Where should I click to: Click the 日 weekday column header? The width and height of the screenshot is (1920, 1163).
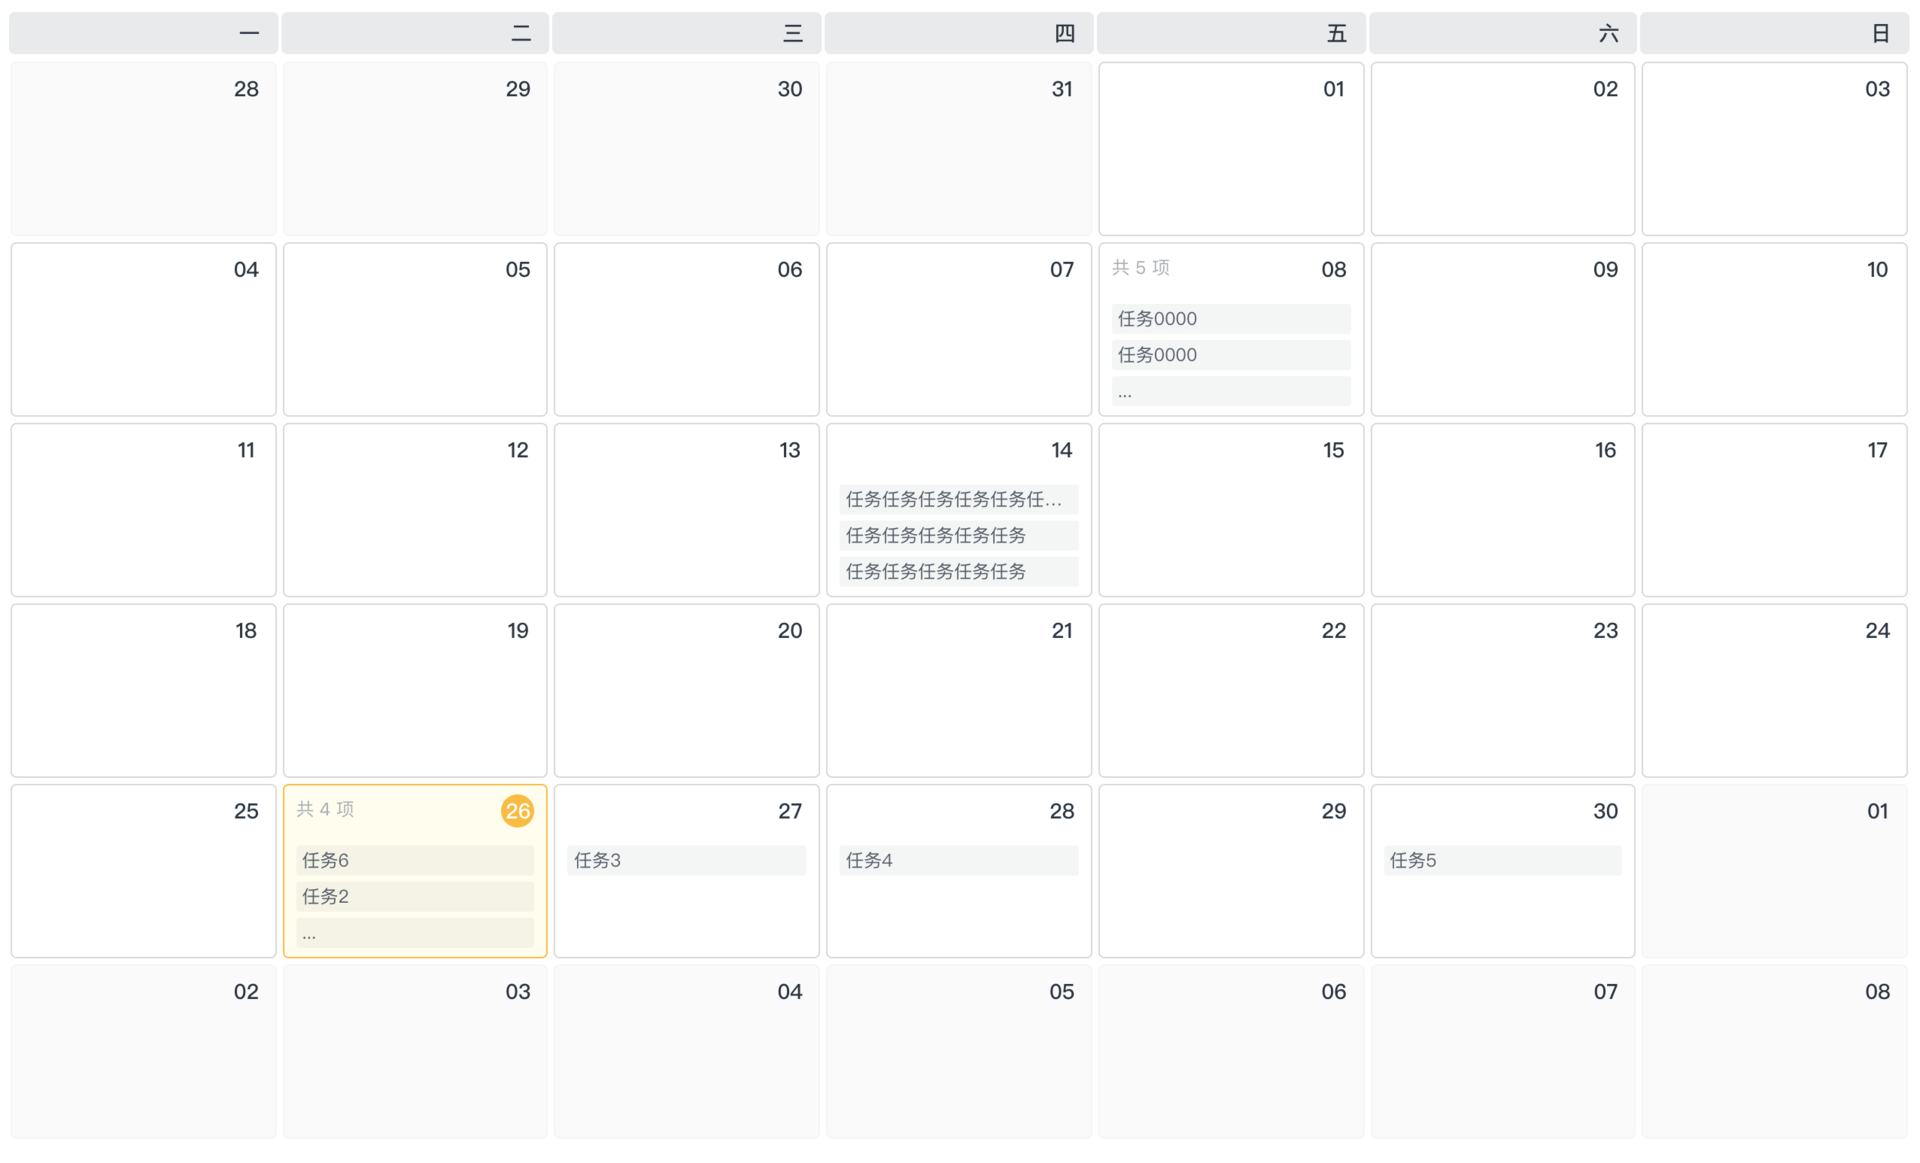[1774, 33]
